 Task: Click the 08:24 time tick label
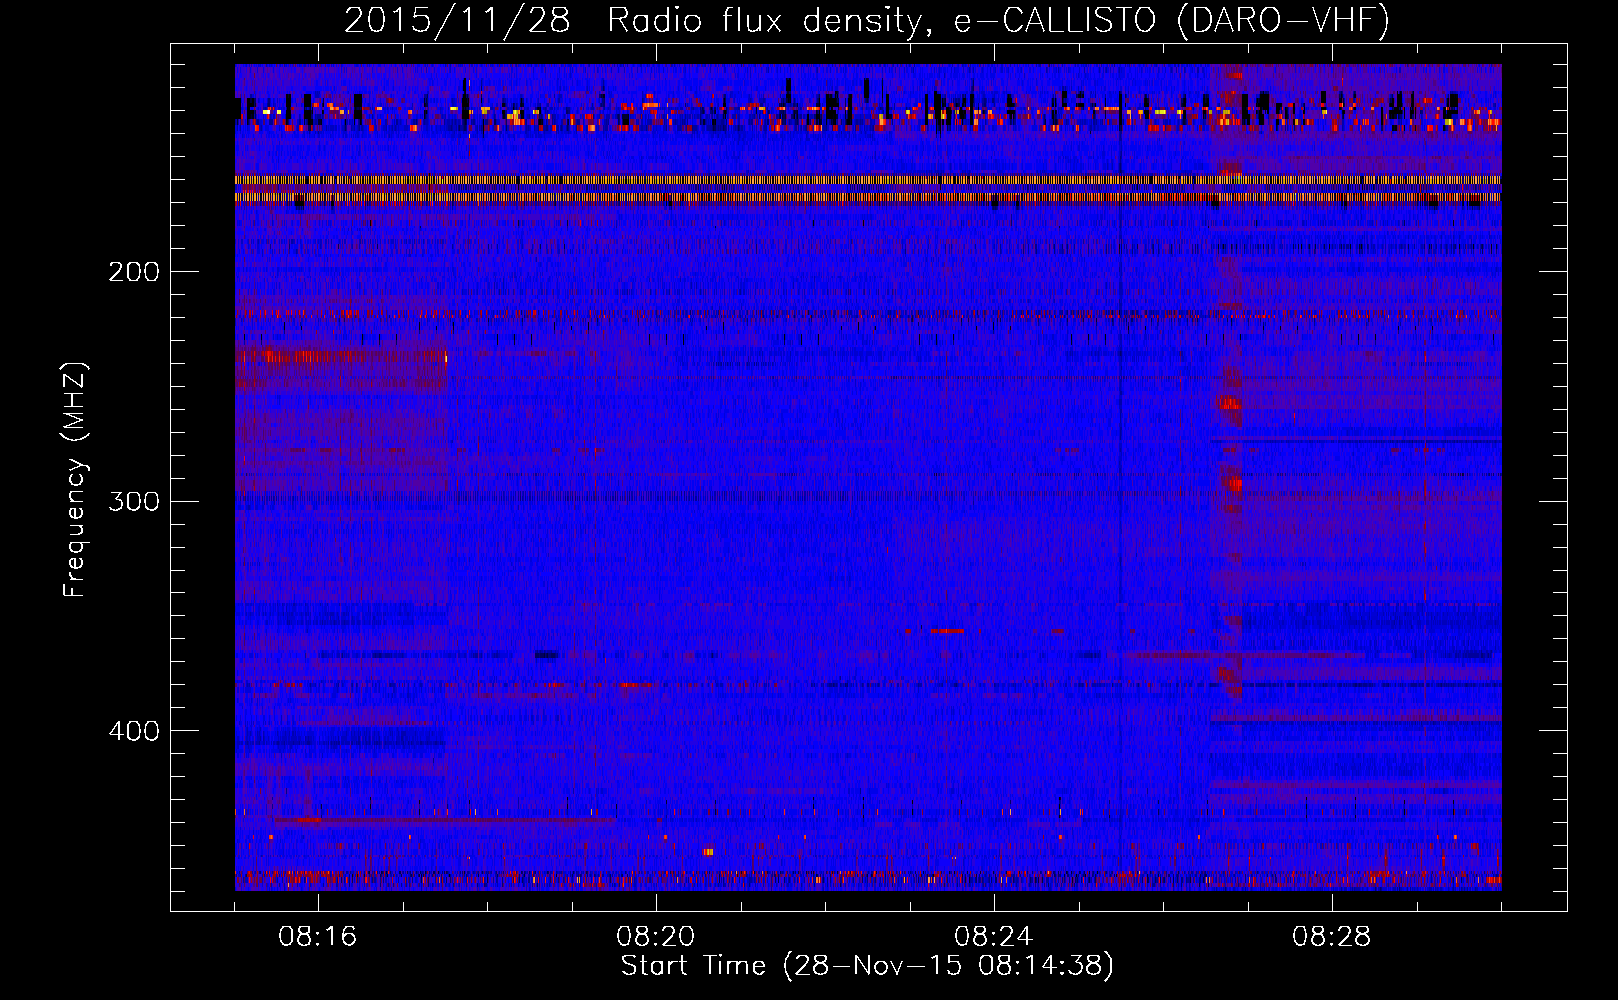tap(994, 937)
